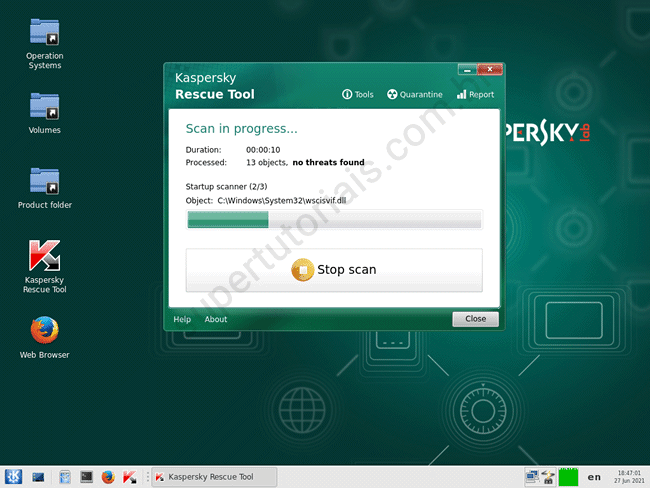Click the Close button in dialog
650x488 pixels.
click(475, 319)
